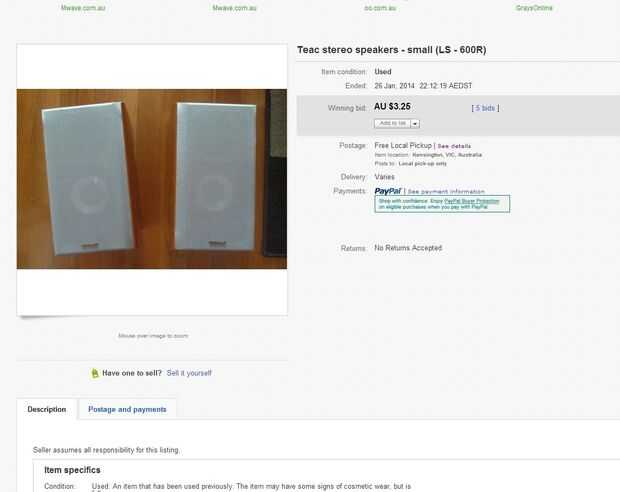Image resolution: width=620 pixels, height=492 pixels.
Task: Select the Description tab
Action: 47,409
